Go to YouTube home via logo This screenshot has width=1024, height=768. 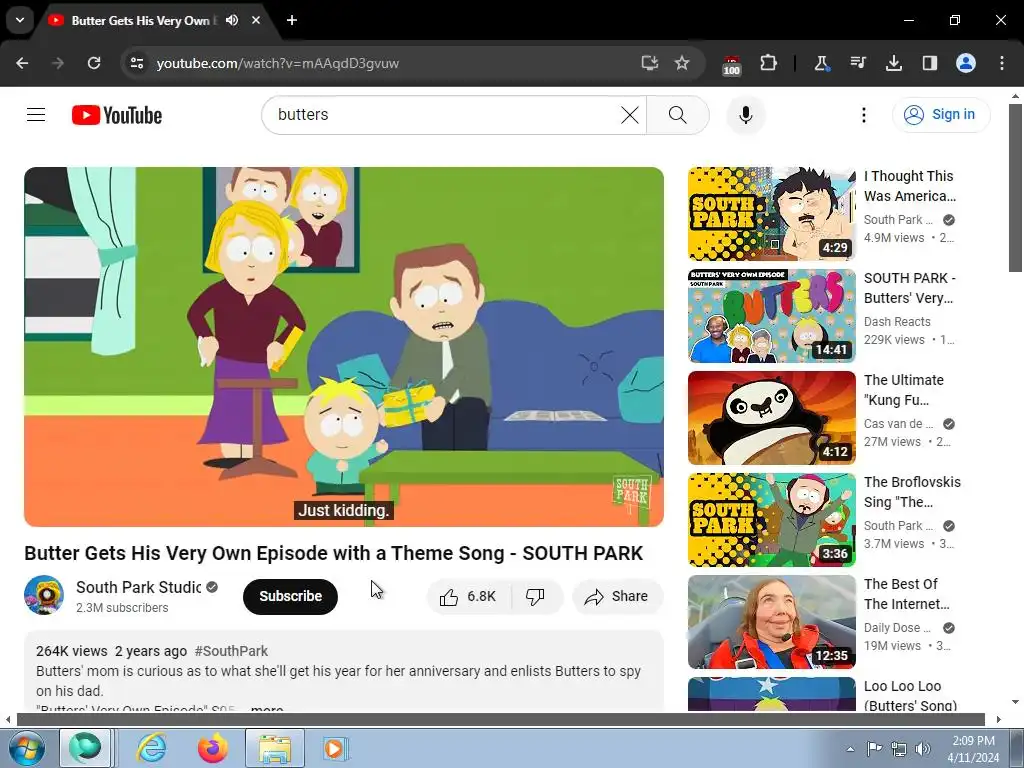(x=117, y=115)
